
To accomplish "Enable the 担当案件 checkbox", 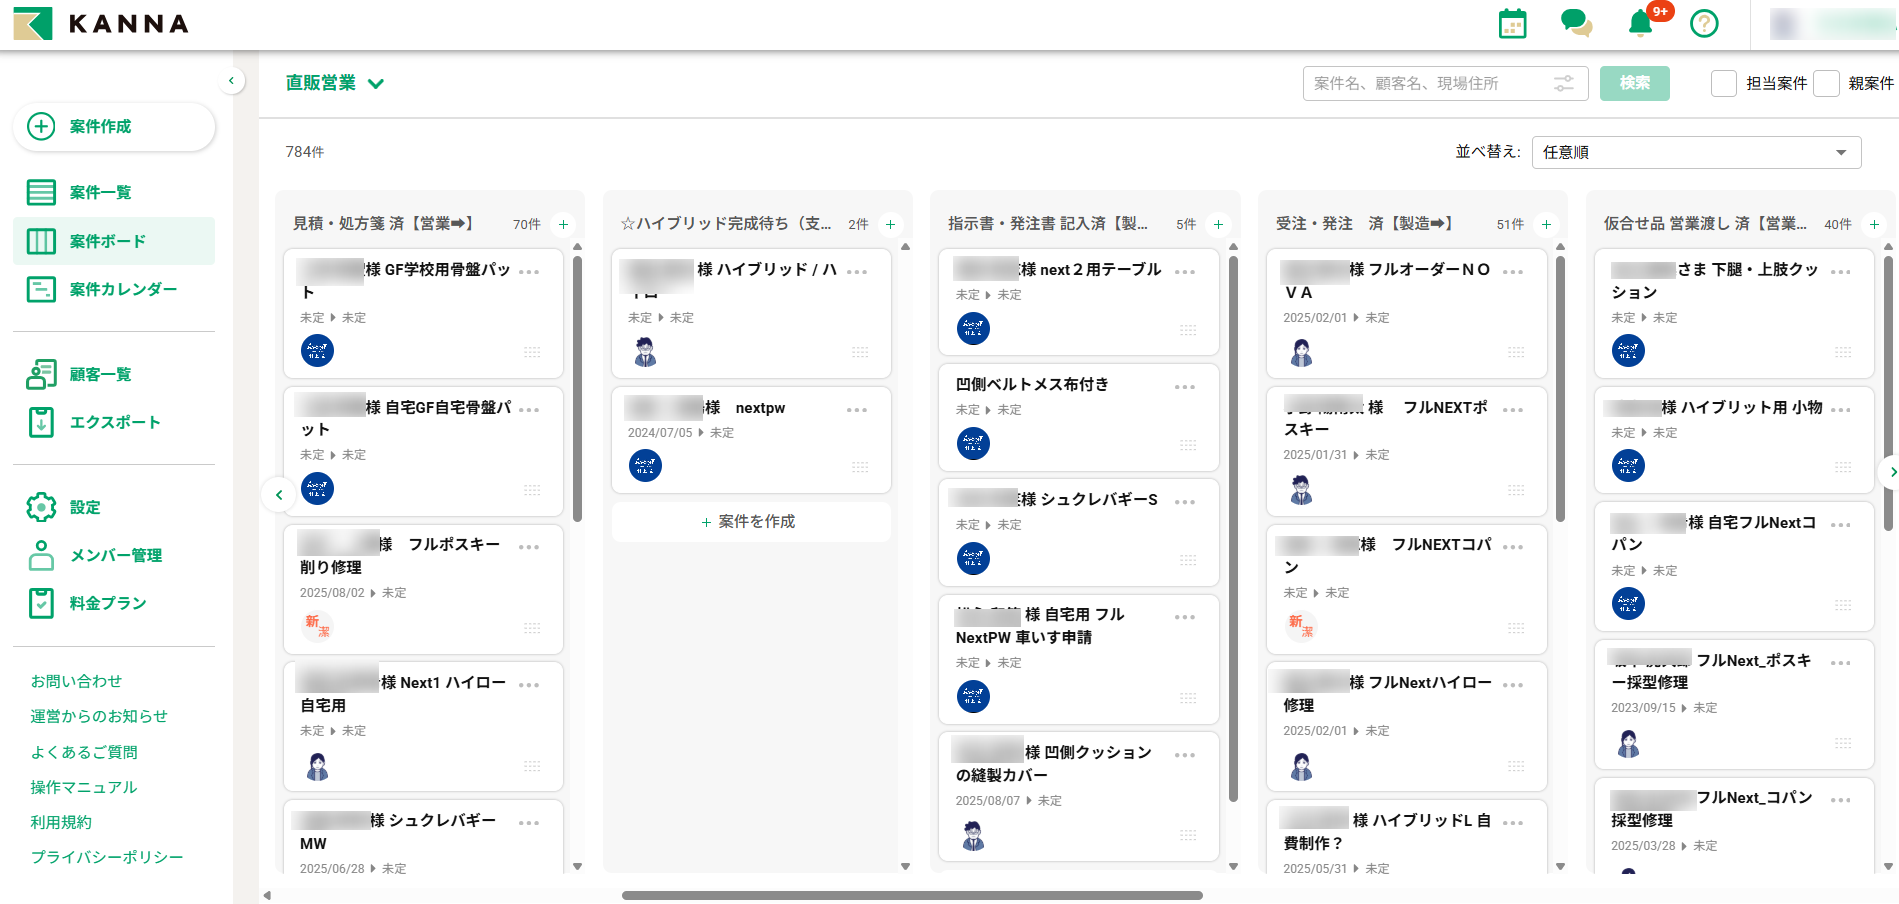I will [1723, 84].
